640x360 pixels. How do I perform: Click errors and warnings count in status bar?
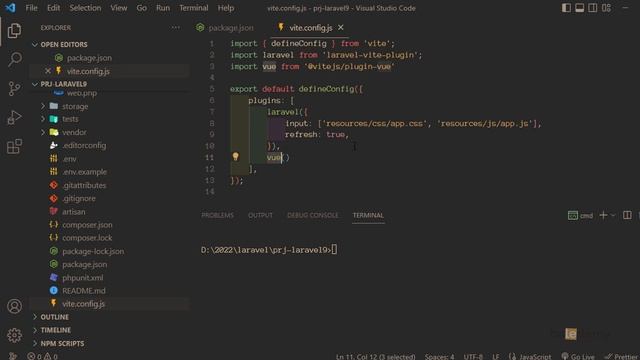point(42,356)
